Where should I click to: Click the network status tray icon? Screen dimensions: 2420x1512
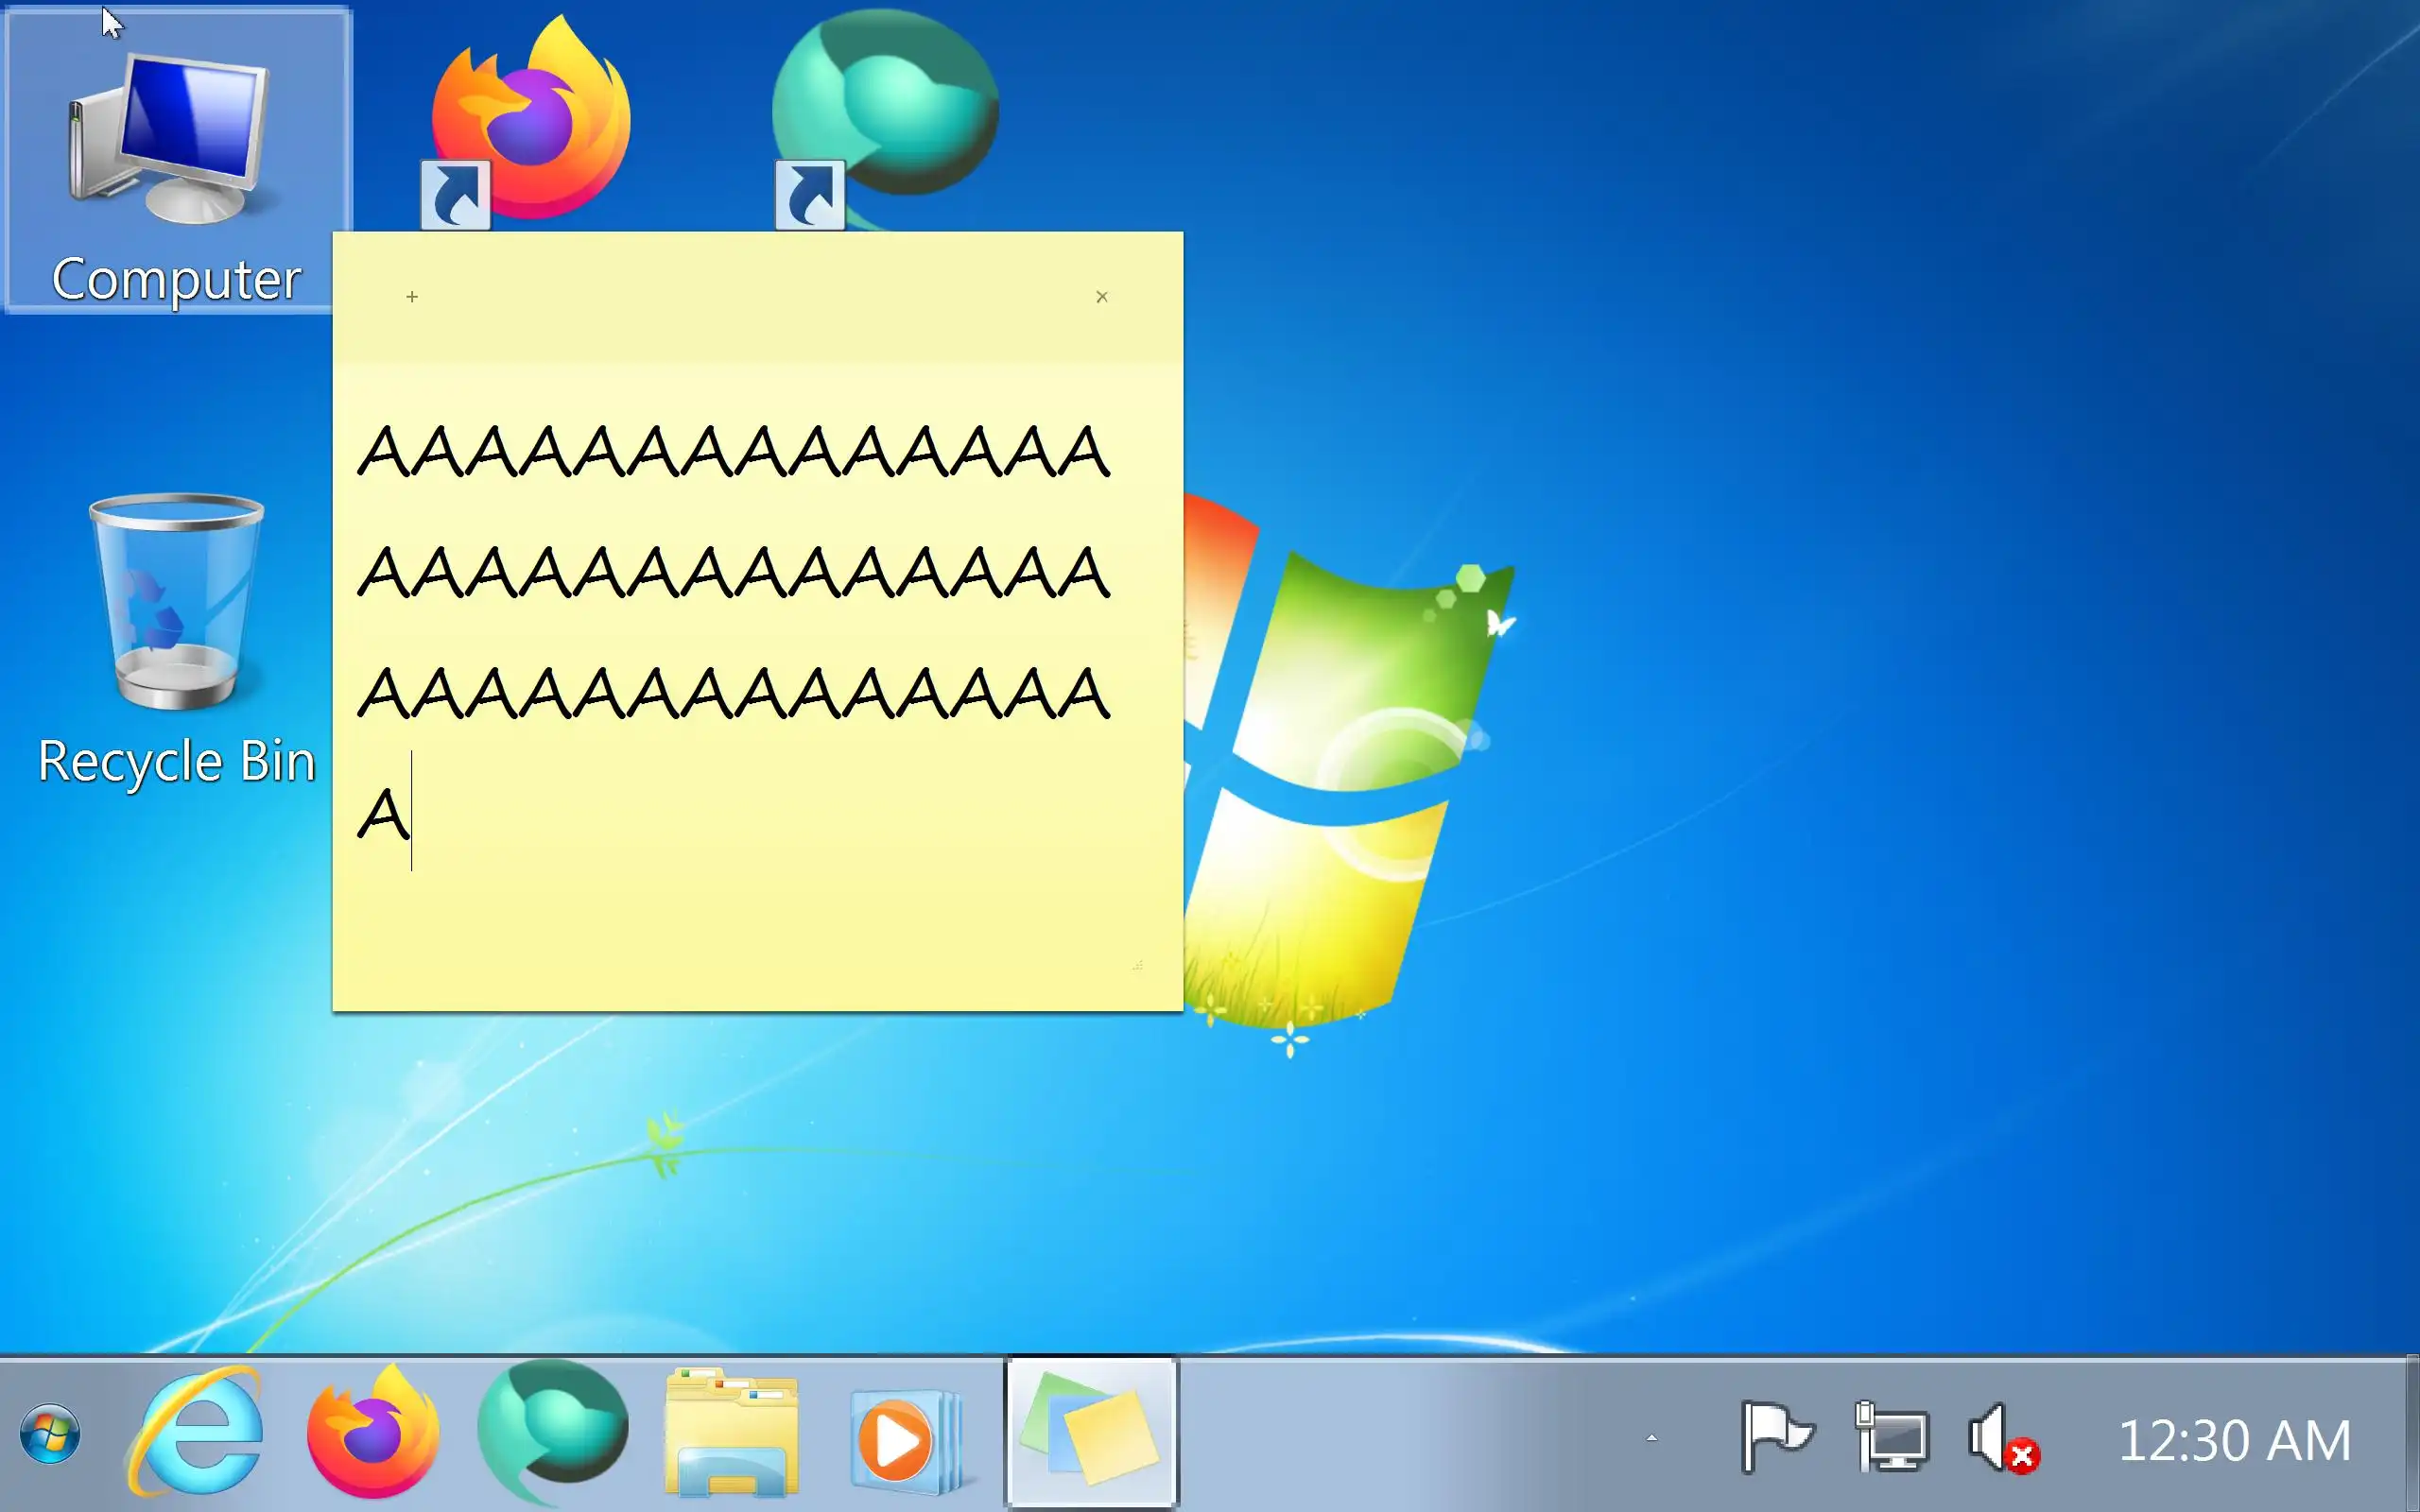[x=1891, y=1438]
